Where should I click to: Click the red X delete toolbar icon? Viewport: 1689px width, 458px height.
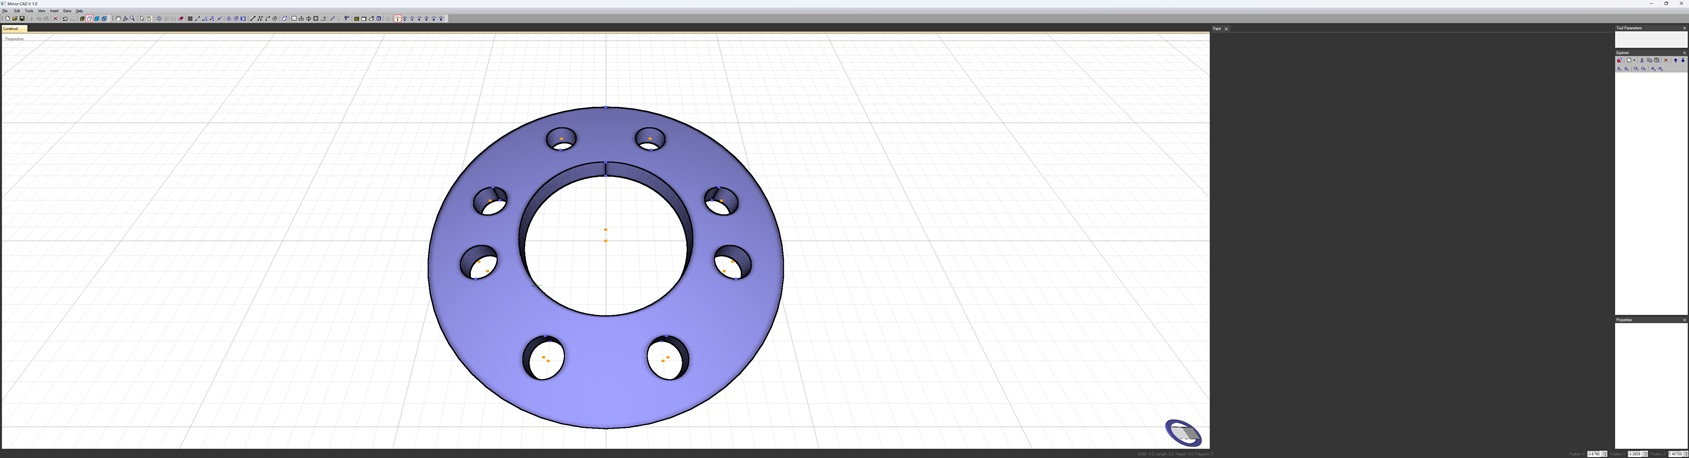click(x=56, y=18)
